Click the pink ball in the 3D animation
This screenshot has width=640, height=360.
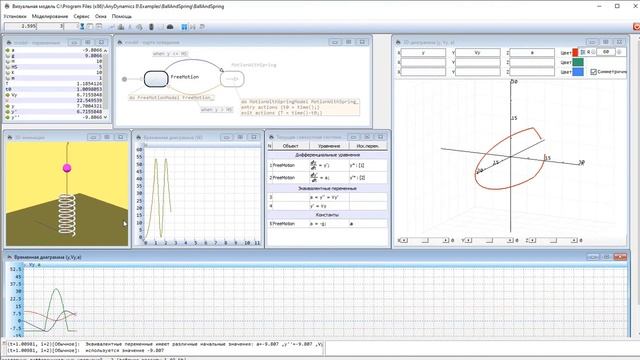pos(67,168)
